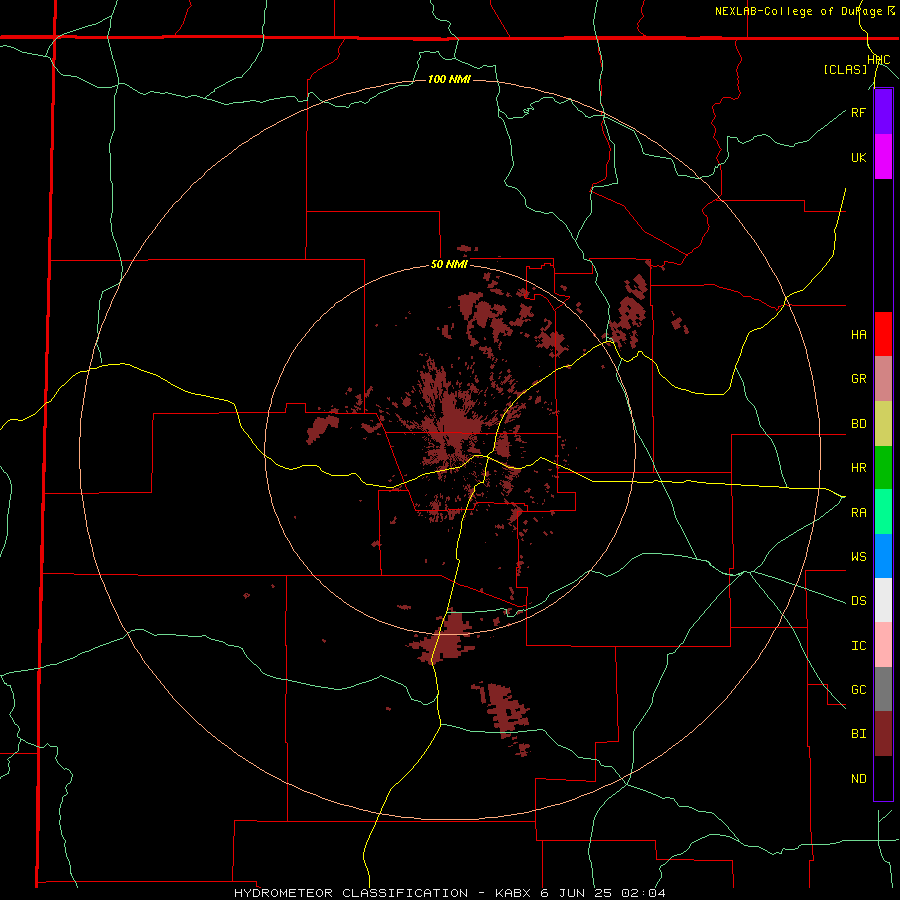Pick the light green RA legend swatch

click(883, 512)
